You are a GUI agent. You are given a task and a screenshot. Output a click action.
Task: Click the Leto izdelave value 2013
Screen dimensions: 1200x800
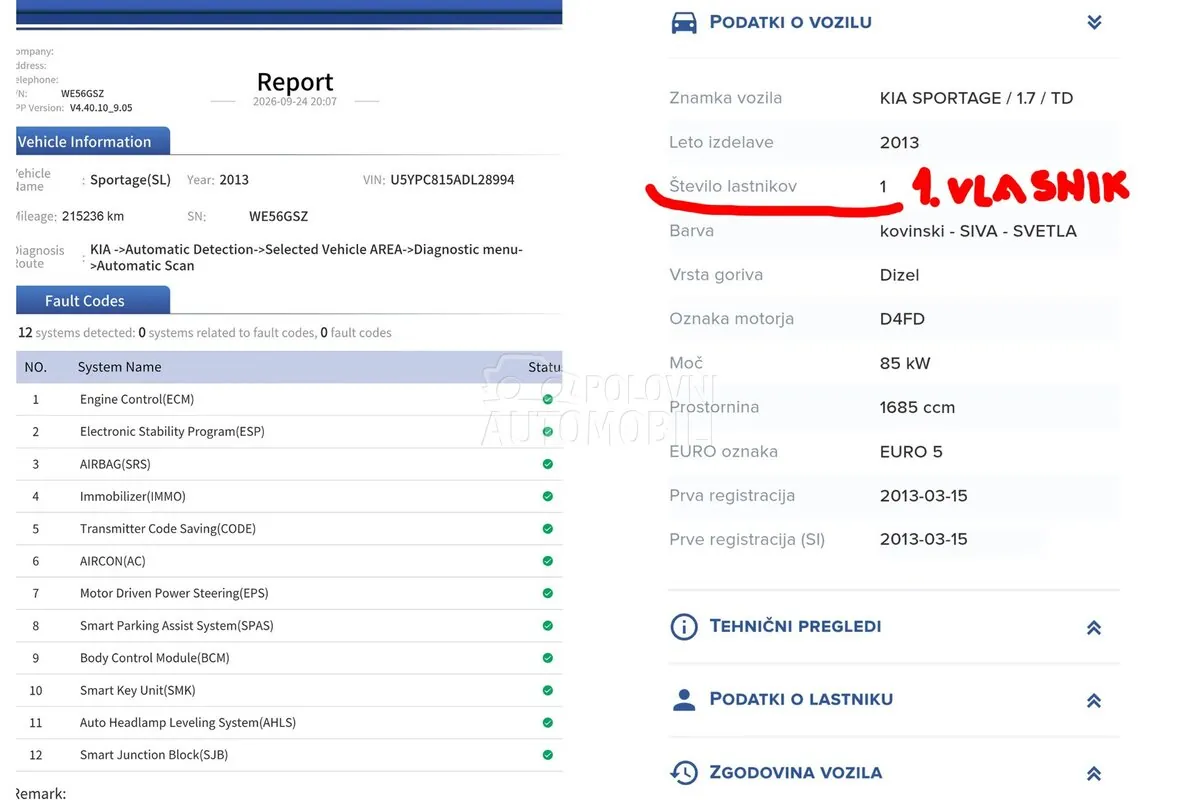coord(900,142)
